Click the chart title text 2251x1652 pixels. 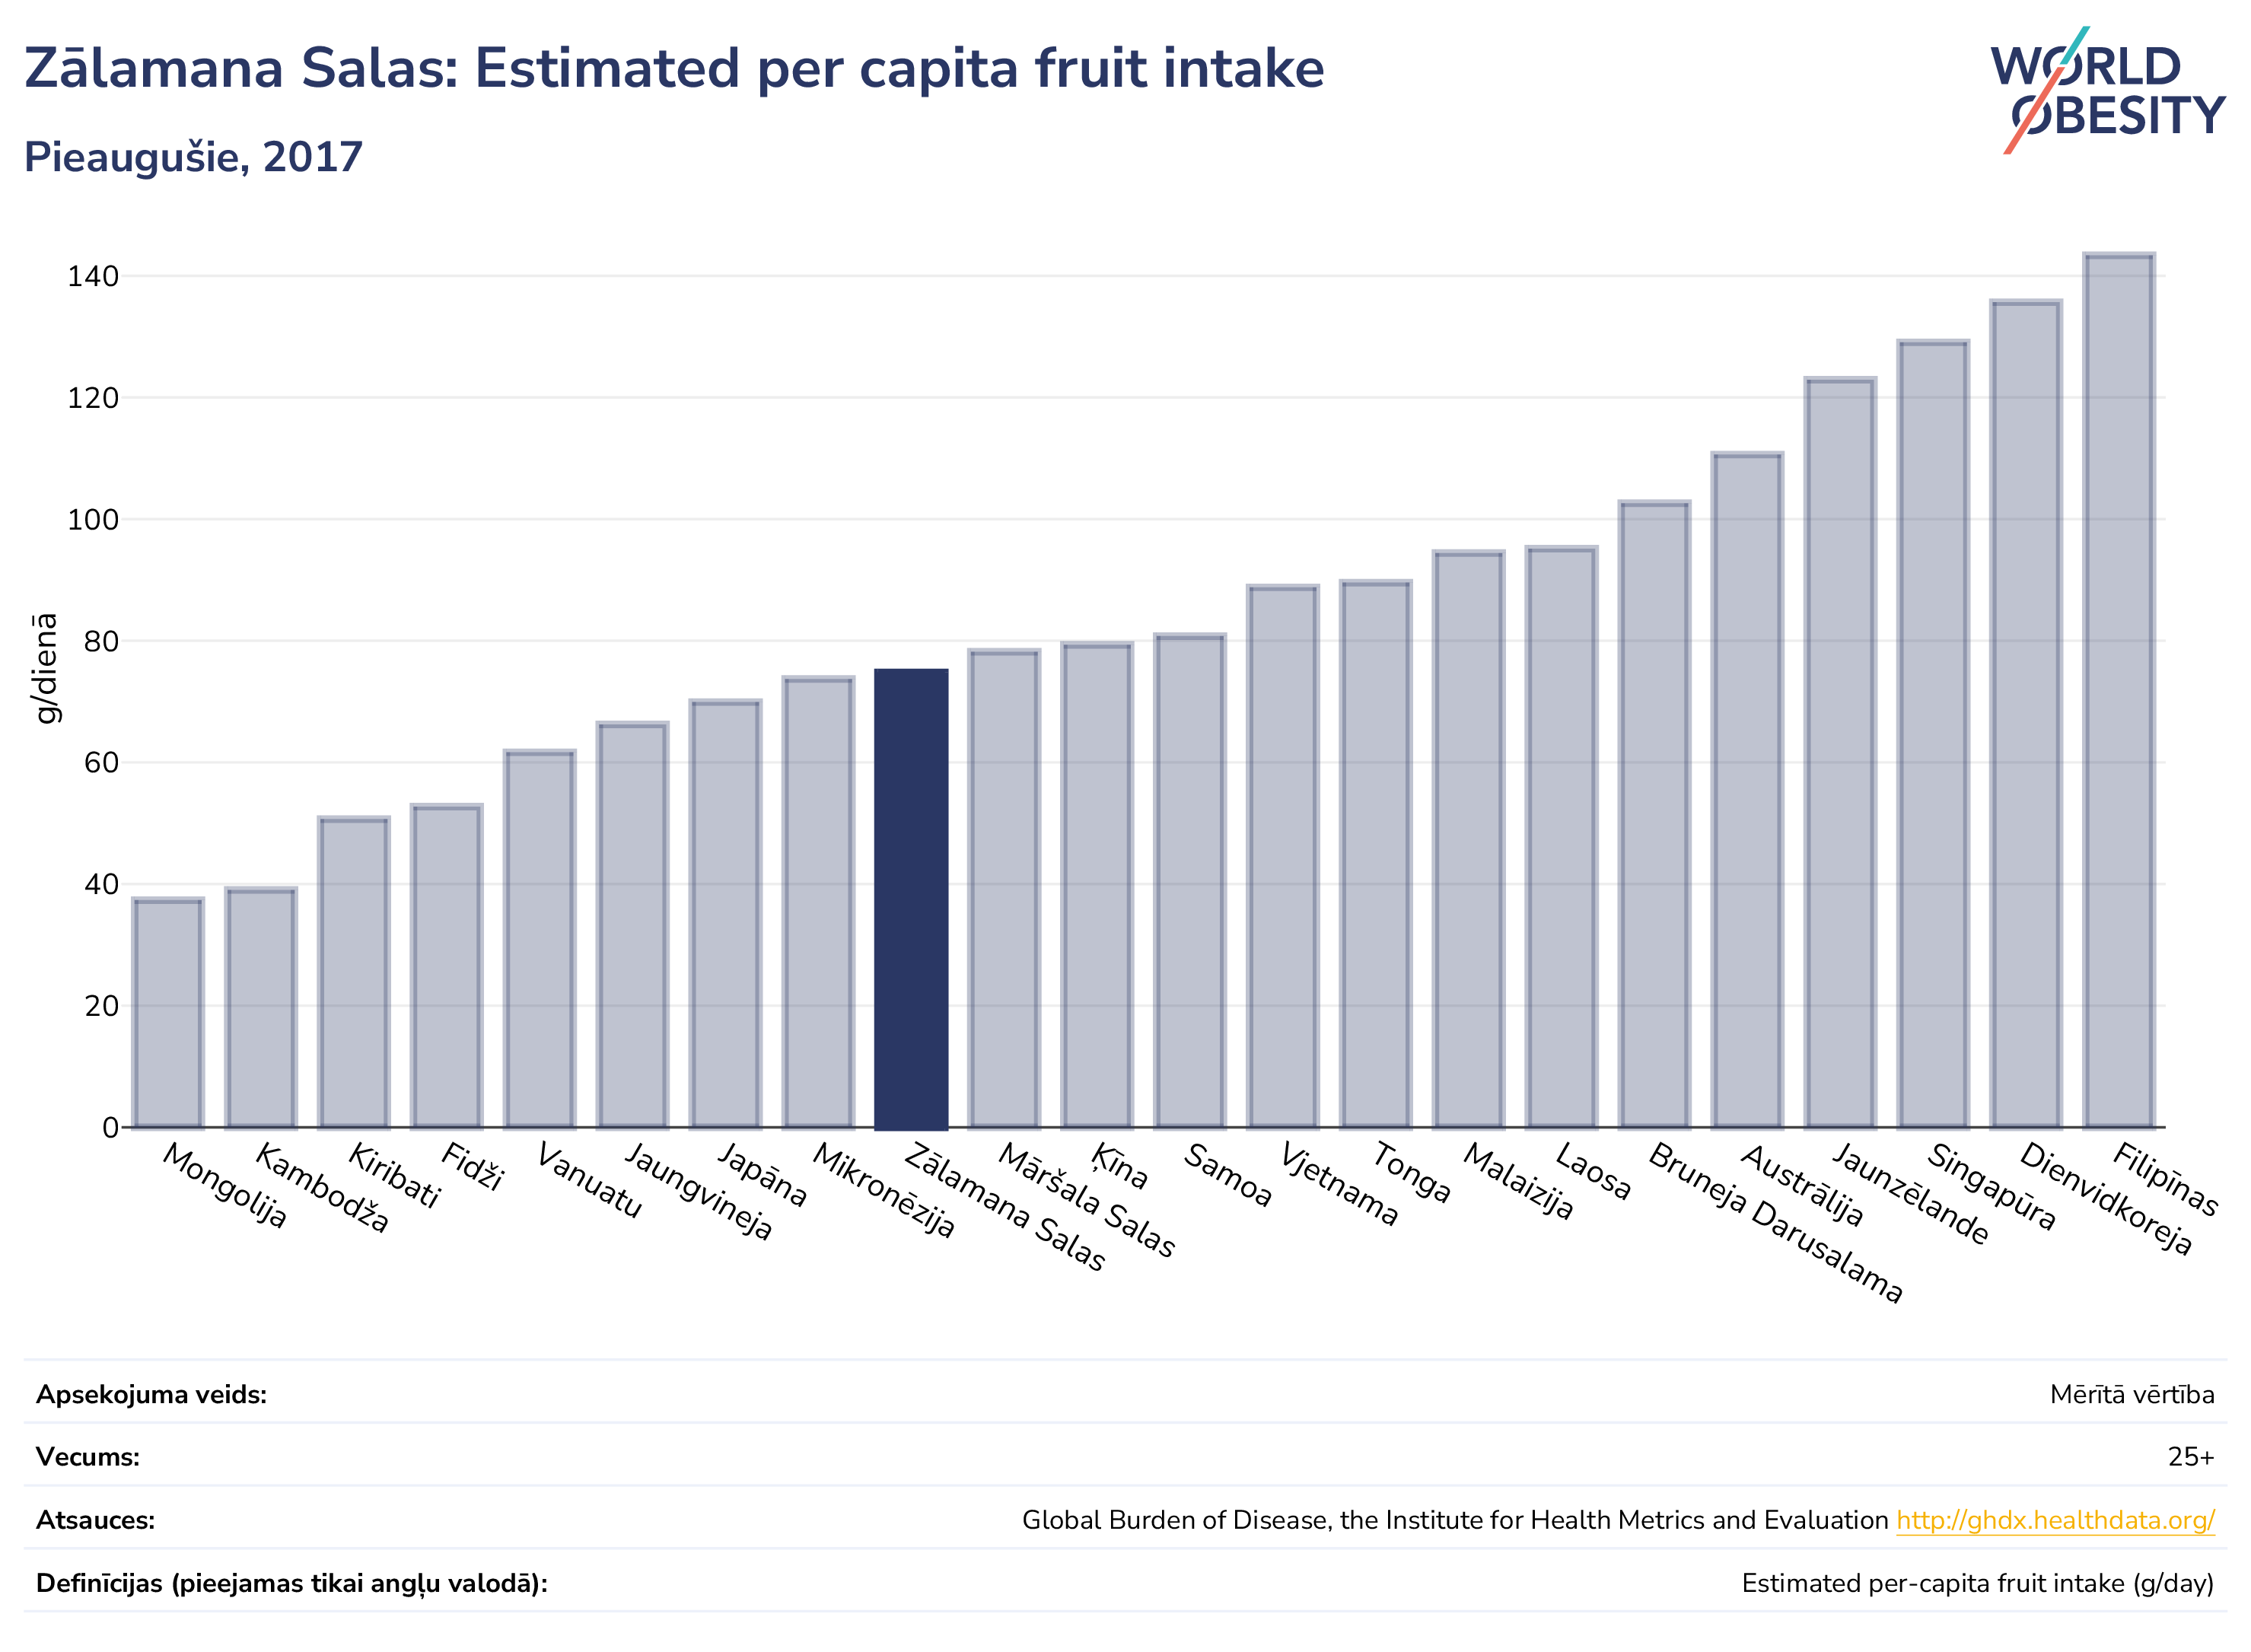674,68
